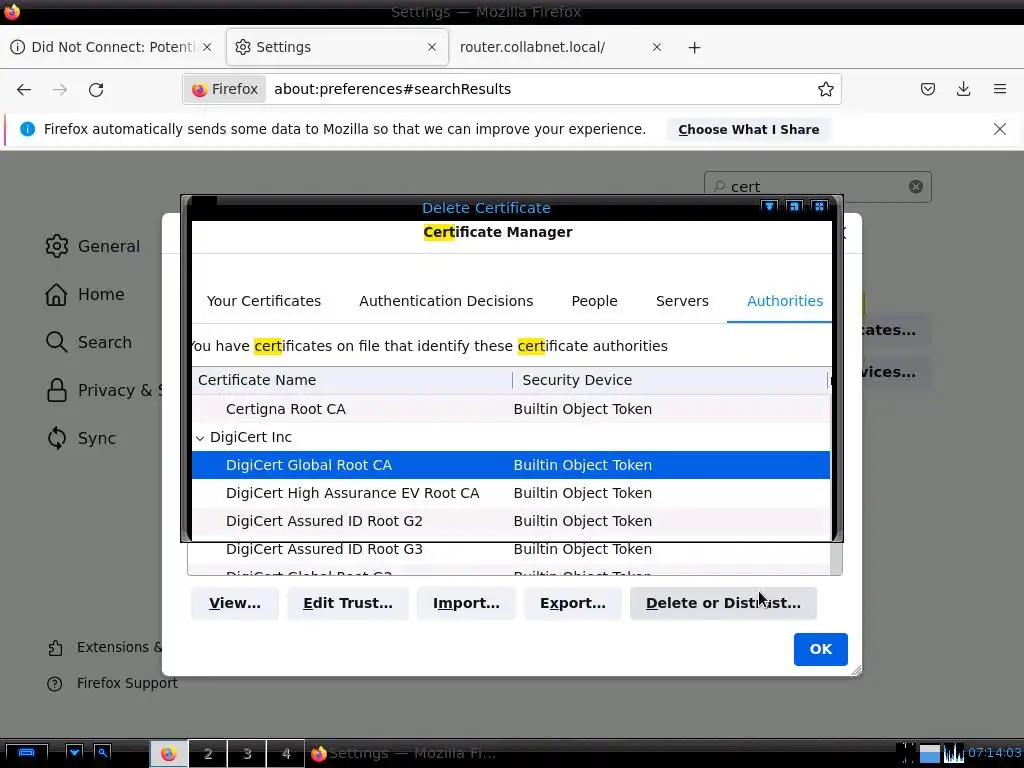This screenshot has width=1024, height=768.
Task: Open Extensions & Themes link
Action: [x=104, y=647]
